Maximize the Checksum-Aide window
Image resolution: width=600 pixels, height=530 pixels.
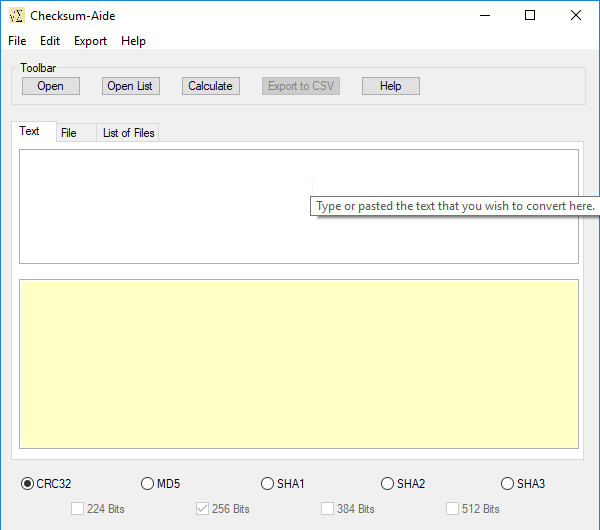tap(530, 15)
